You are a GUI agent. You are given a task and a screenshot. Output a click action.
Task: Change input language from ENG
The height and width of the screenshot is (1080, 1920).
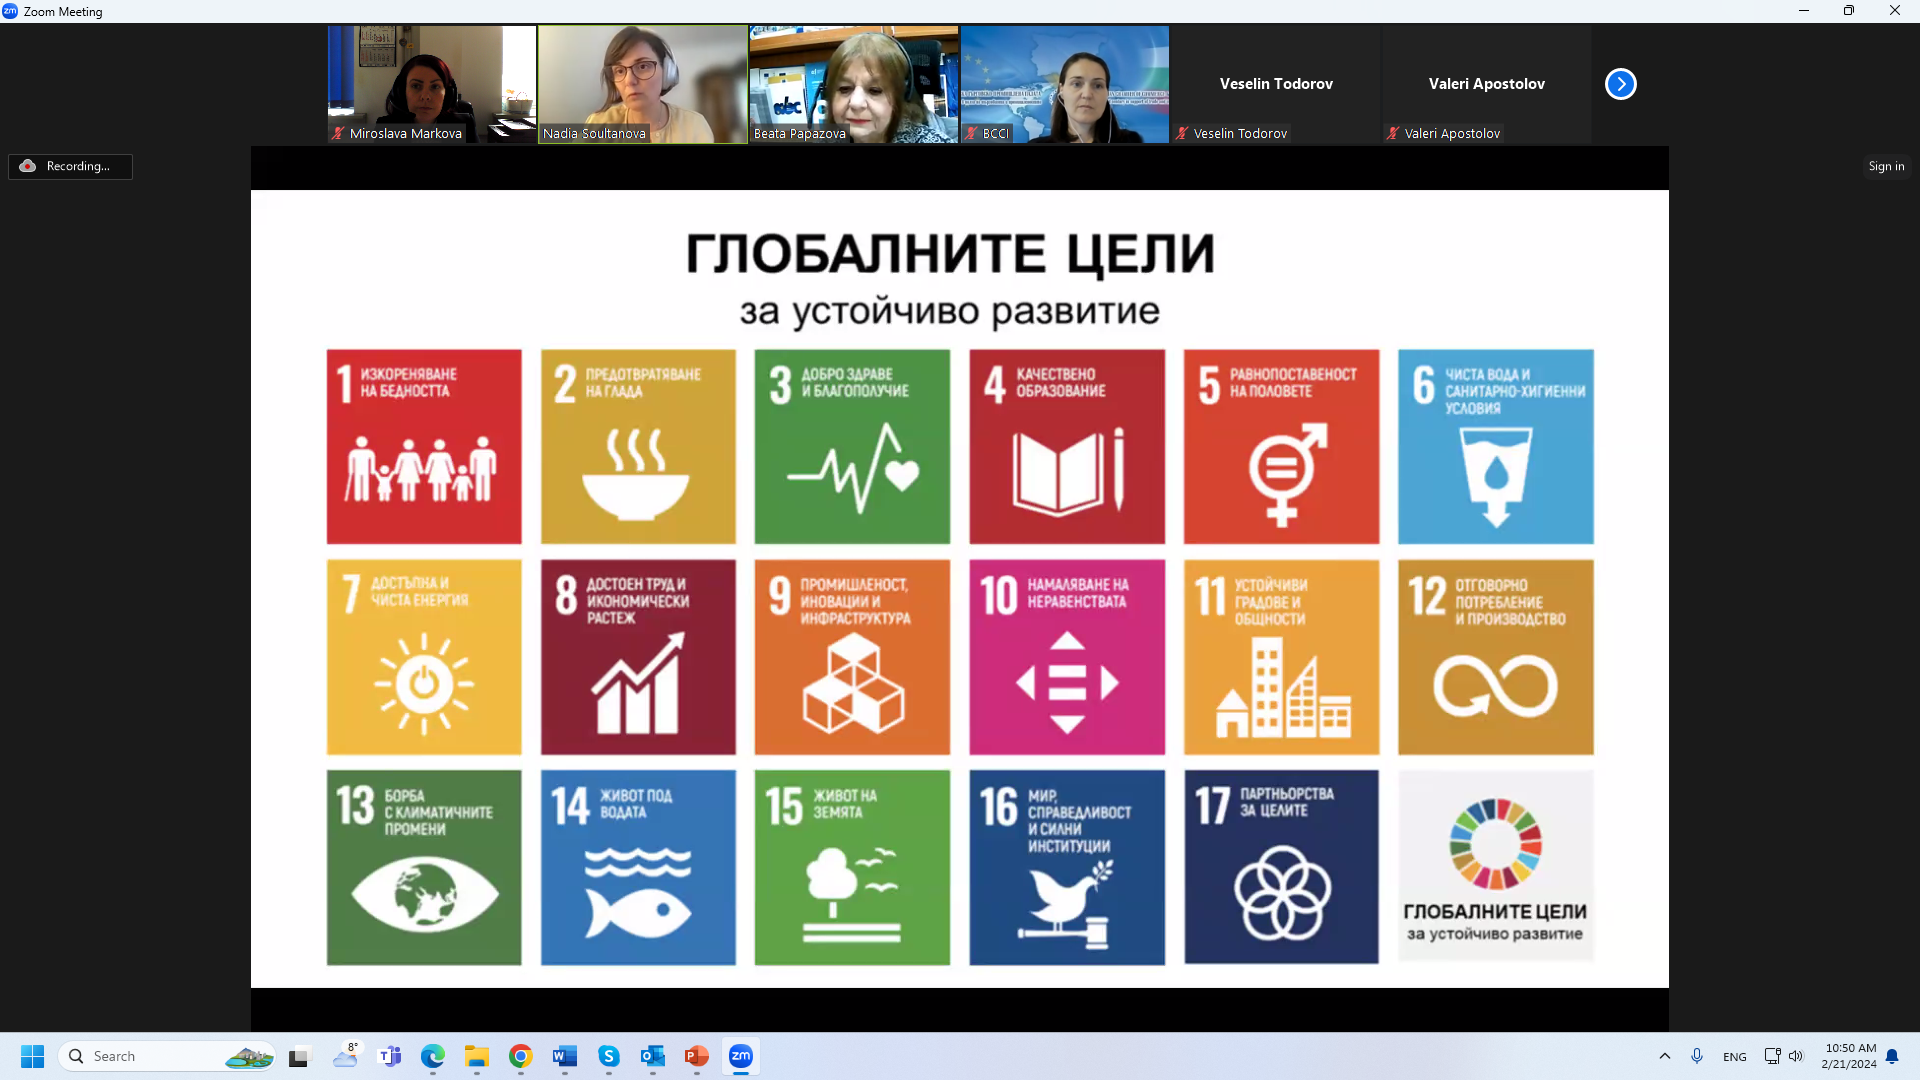(1735, 1057)
